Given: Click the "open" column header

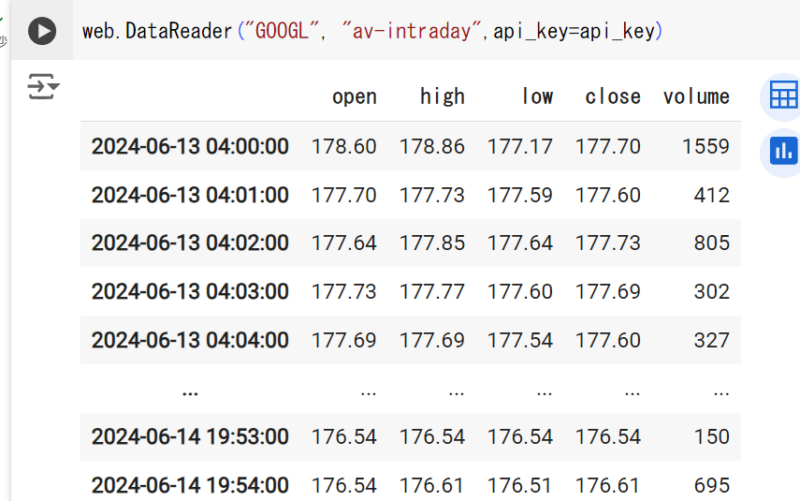Looking at the screenshot, I should click(354, 97).
